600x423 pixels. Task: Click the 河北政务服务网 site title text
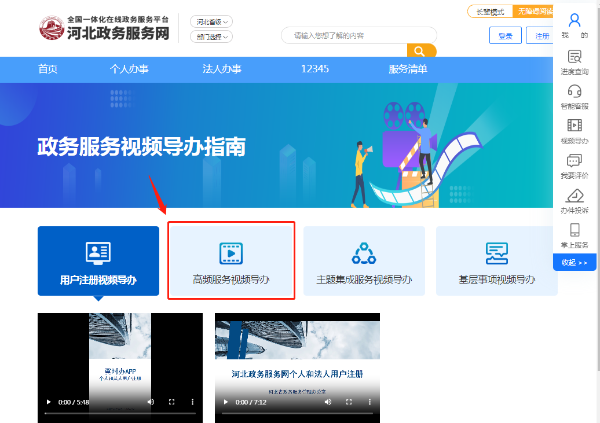tap(118, 33)
